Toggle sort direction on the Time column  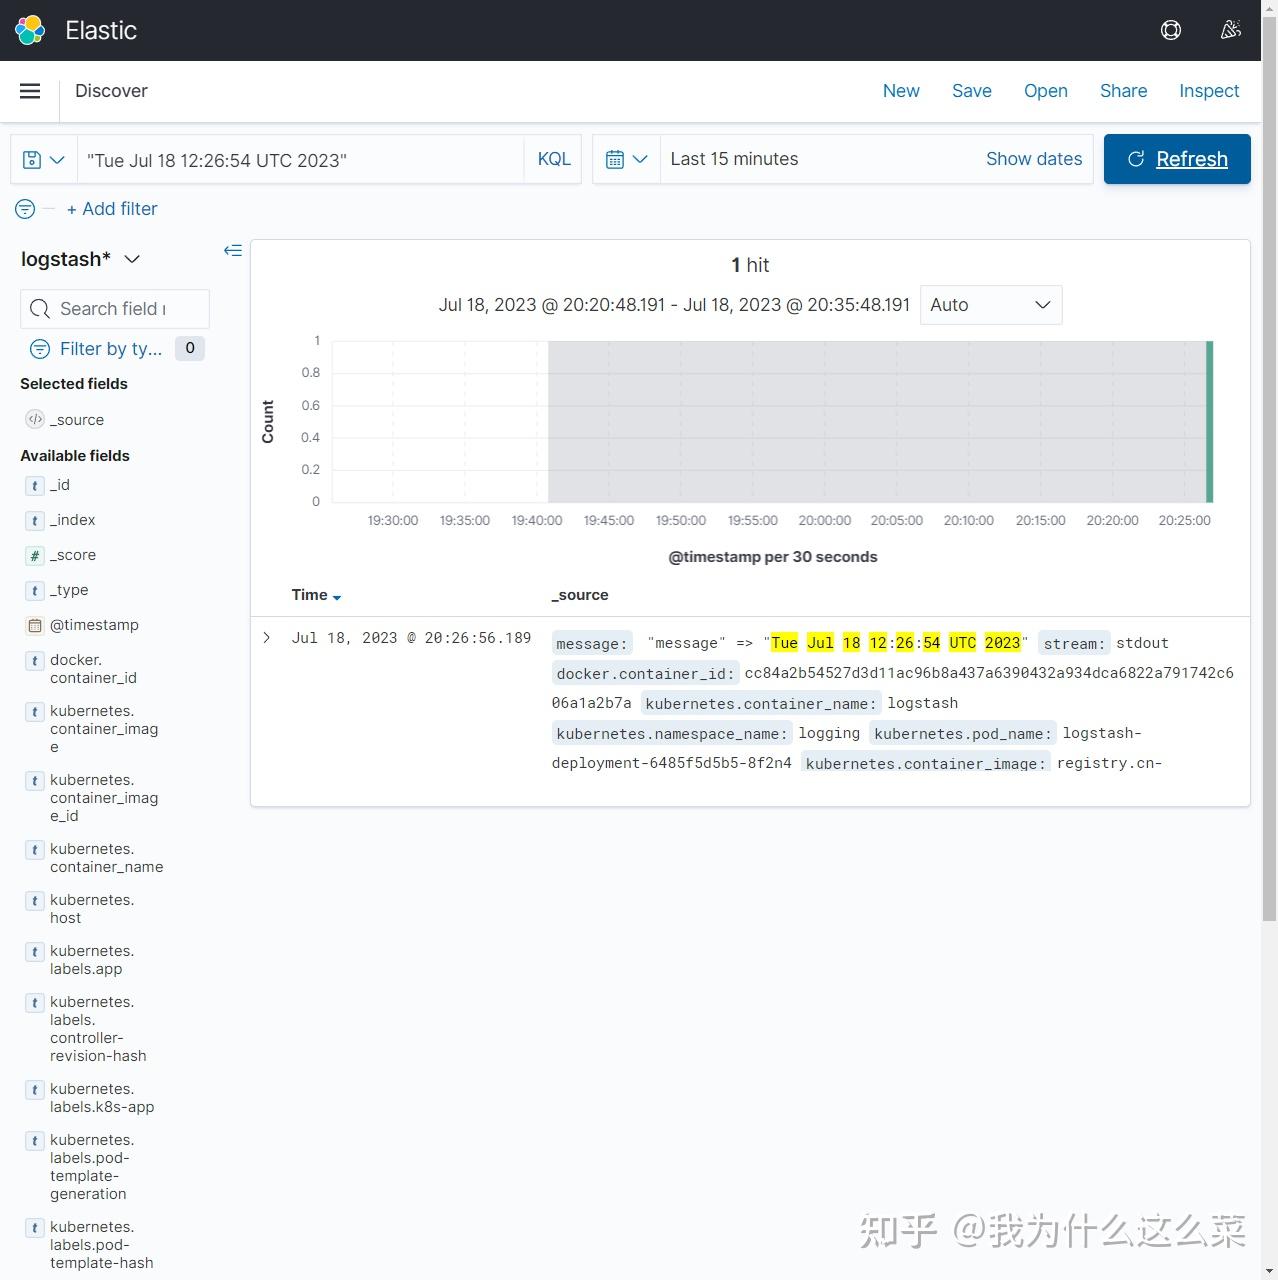(336, 596)
